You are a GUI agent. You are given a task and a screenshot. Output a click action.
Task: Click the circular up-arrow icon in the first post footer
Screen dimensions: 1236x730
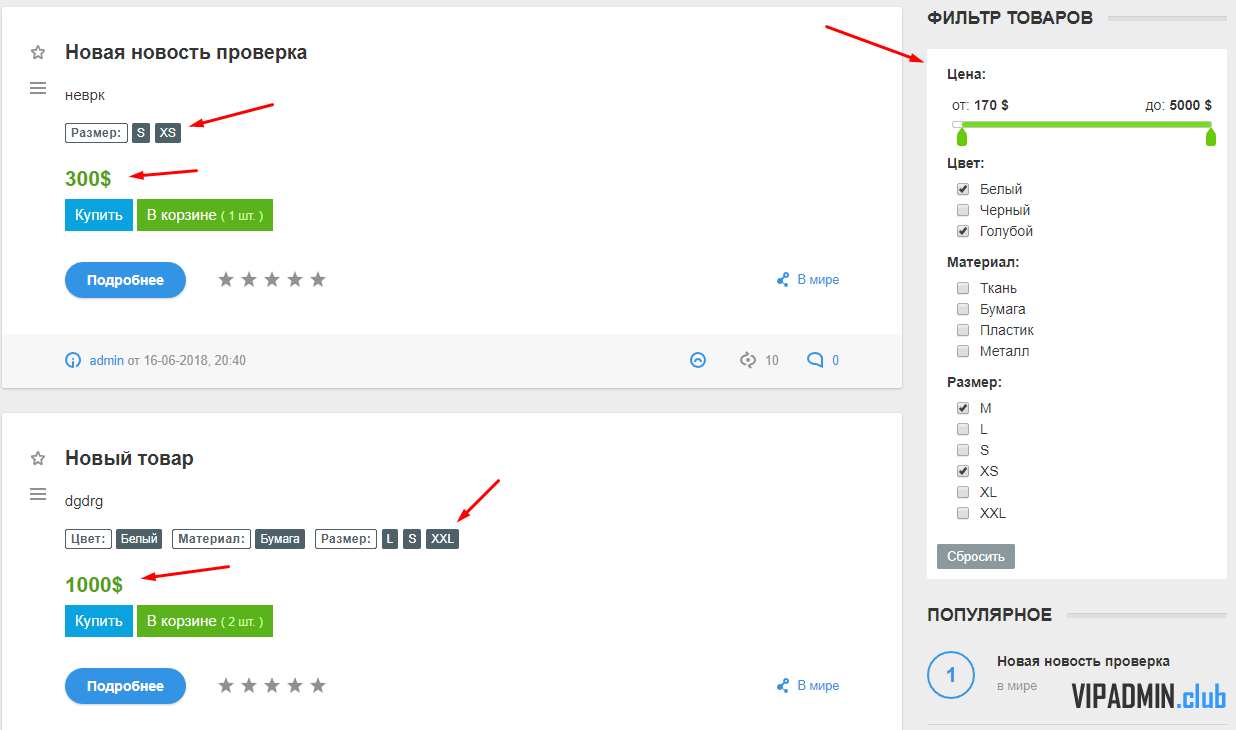pyautogui.click(x=698, y=360)
